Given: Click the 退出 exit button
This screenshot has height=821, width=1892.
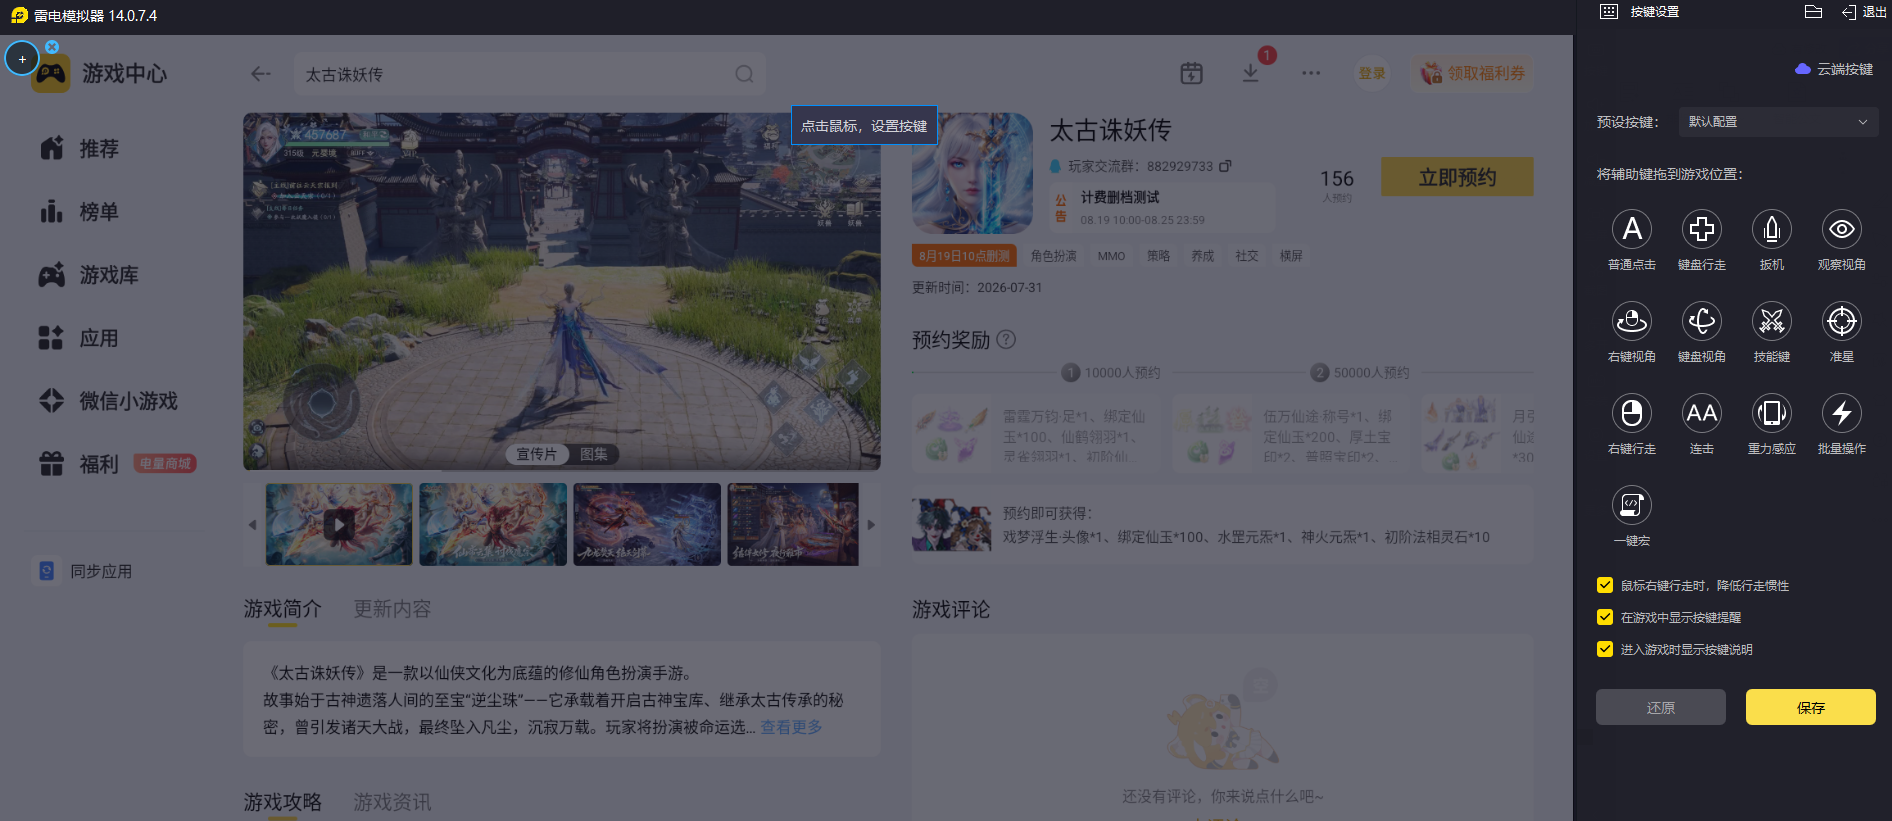Looking at the screenshot, I should pyautogui.click(x=1864, y=12).
